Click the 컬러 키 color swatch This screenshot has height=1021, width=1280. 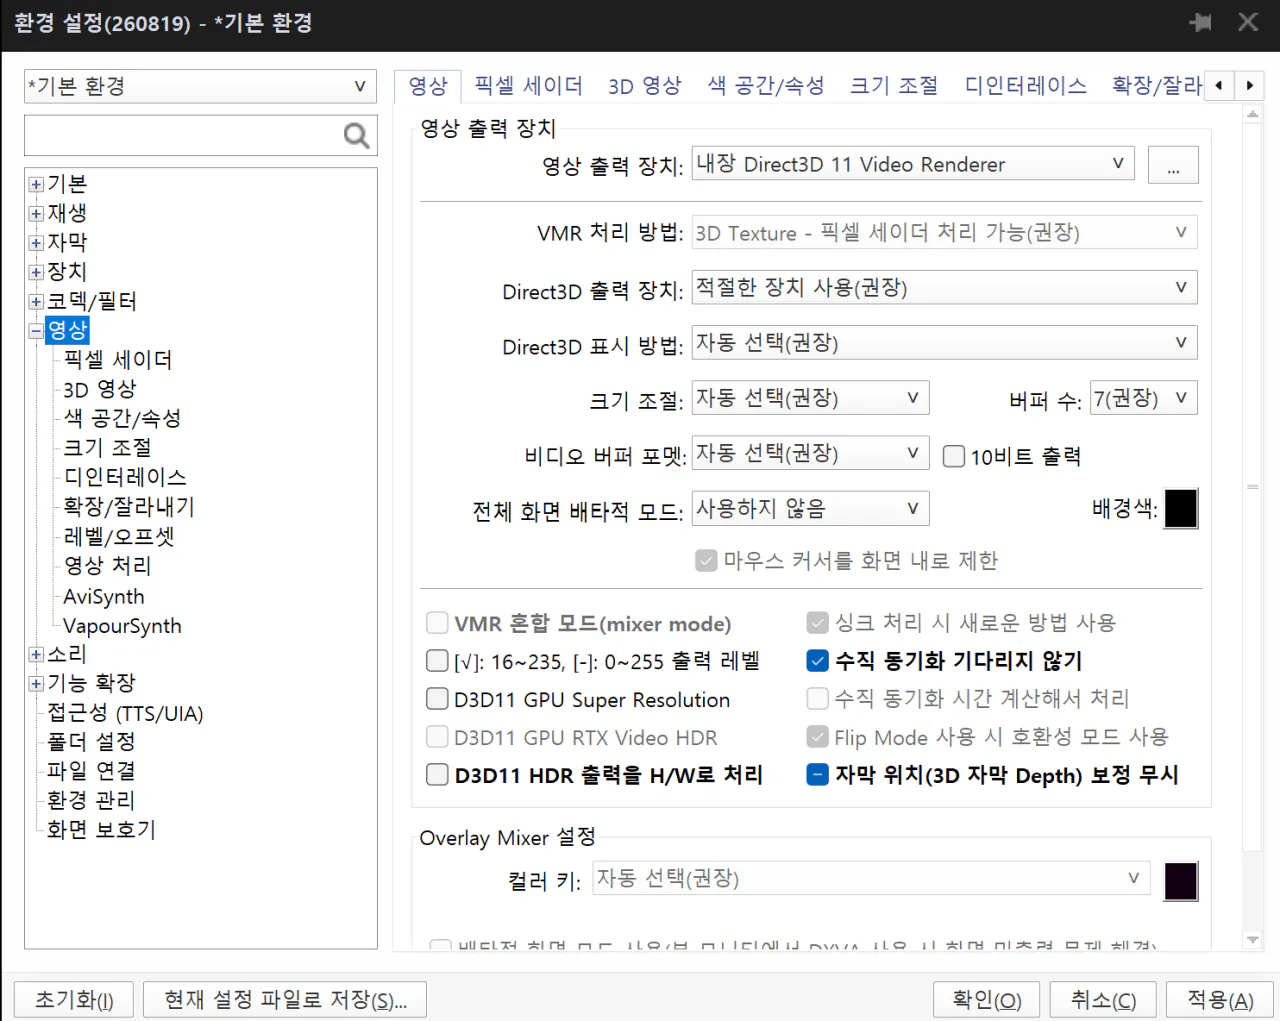1181,881
